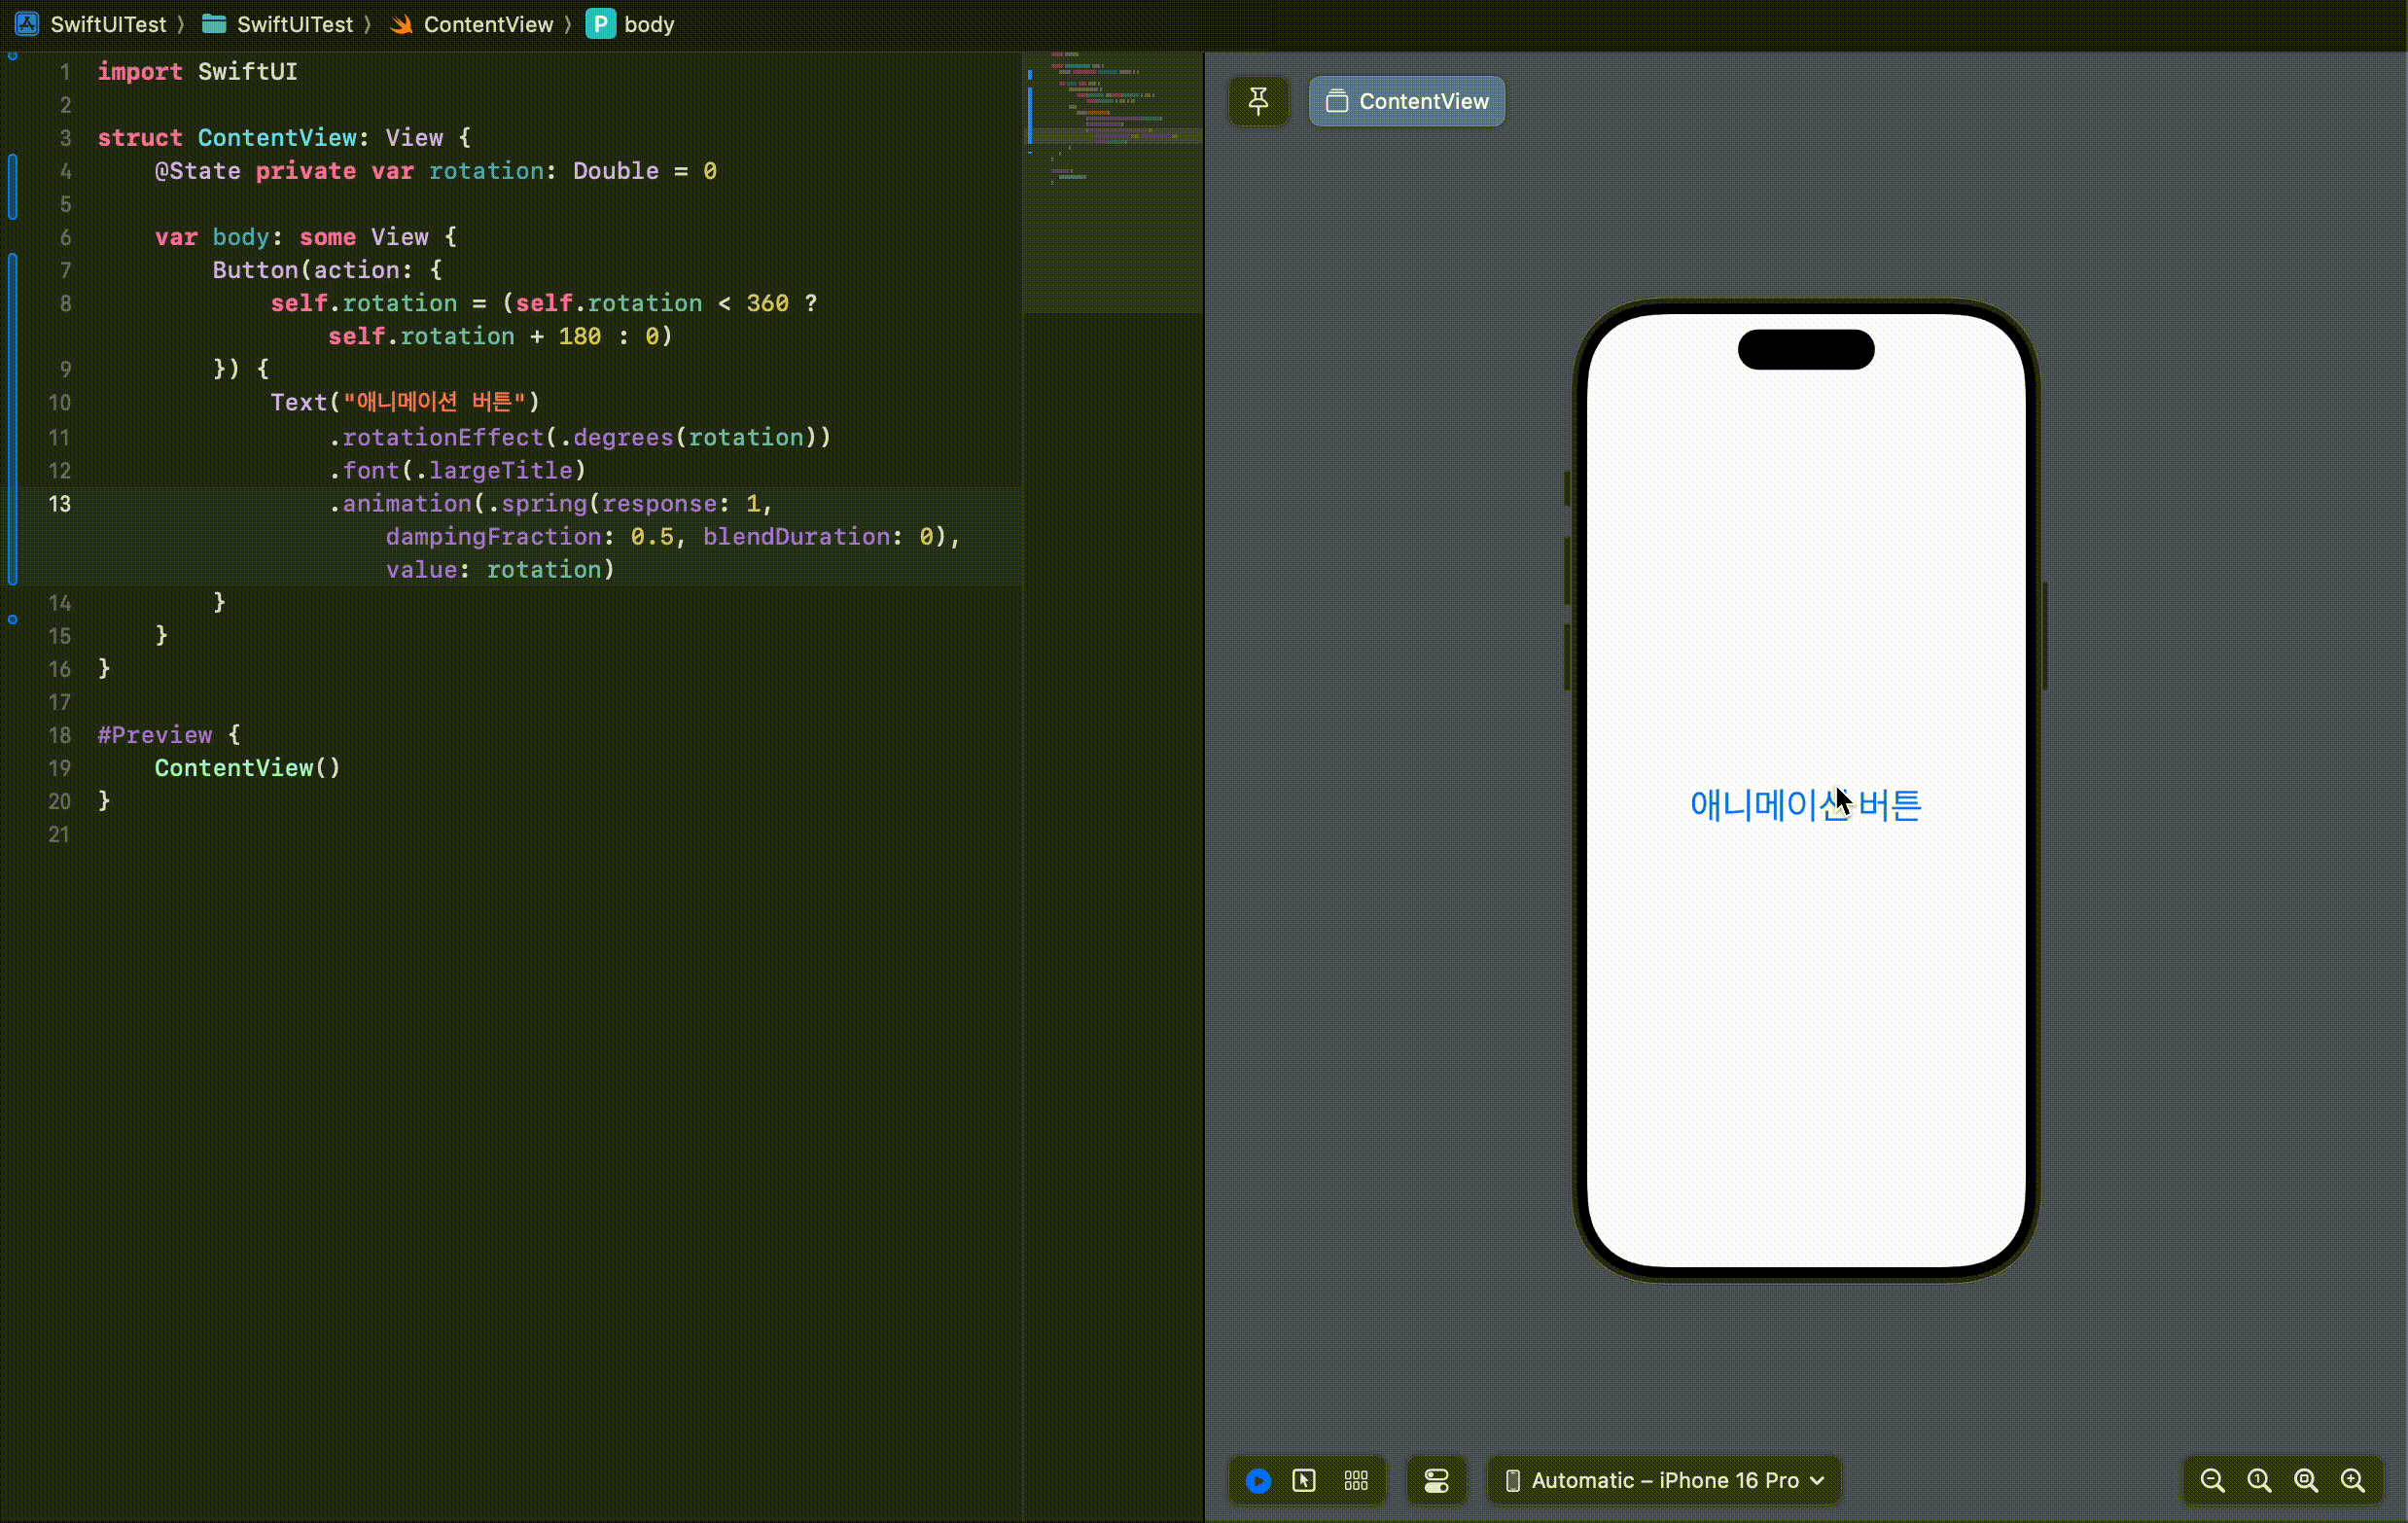Tap the 애니메이션 버튼 in preview
Image resolution: width=2408 pixels, height=1523 pixels.
1805,805
